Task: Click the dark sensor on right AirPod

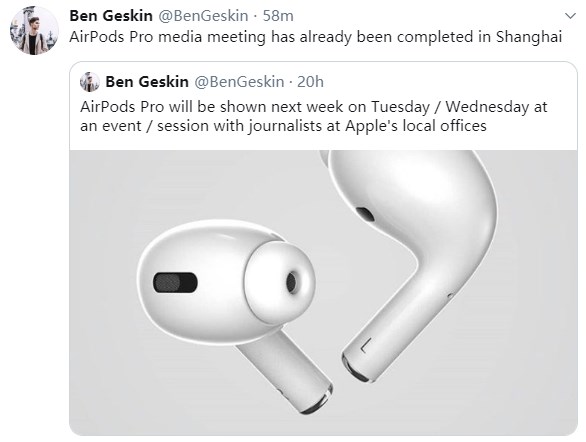Action: point(365,214)
